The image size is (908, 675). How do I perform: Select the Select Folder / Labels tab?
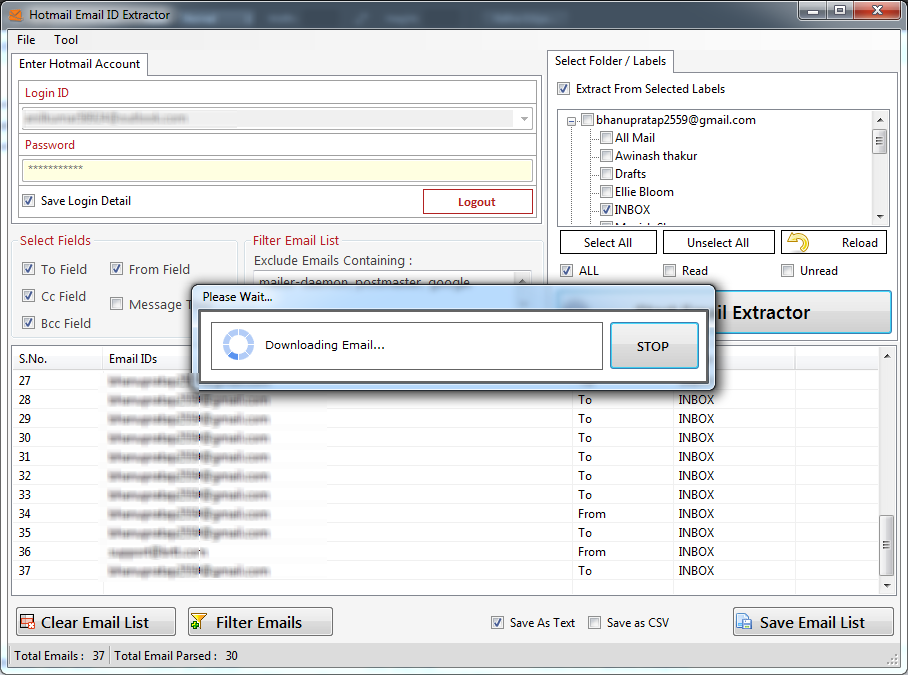point(610,61)
